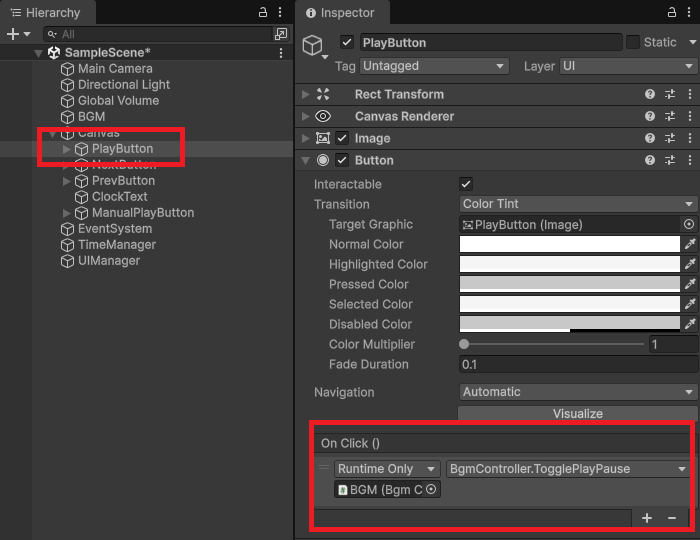700x540 pixels.
Task: Expand the Rect Transform component
Action: pos(306,94)
